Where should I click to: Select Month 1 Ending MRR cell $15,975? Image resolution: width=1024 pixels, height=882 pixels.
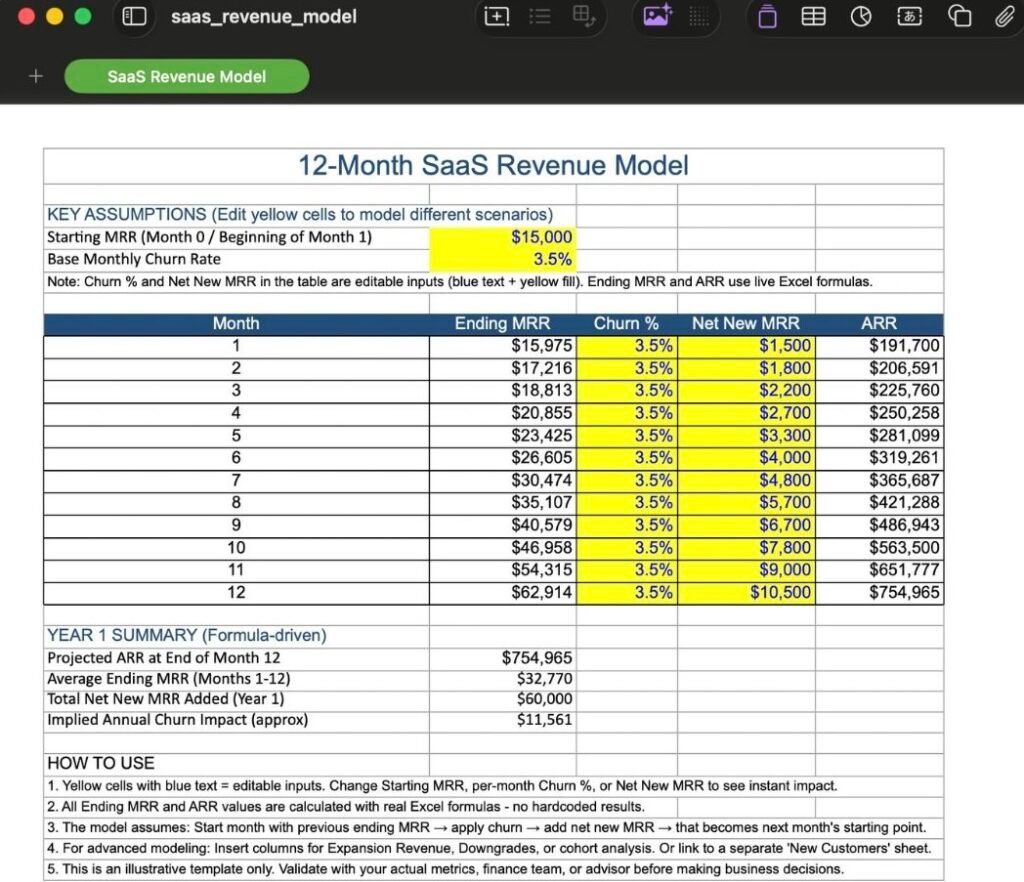click(503, 346)
